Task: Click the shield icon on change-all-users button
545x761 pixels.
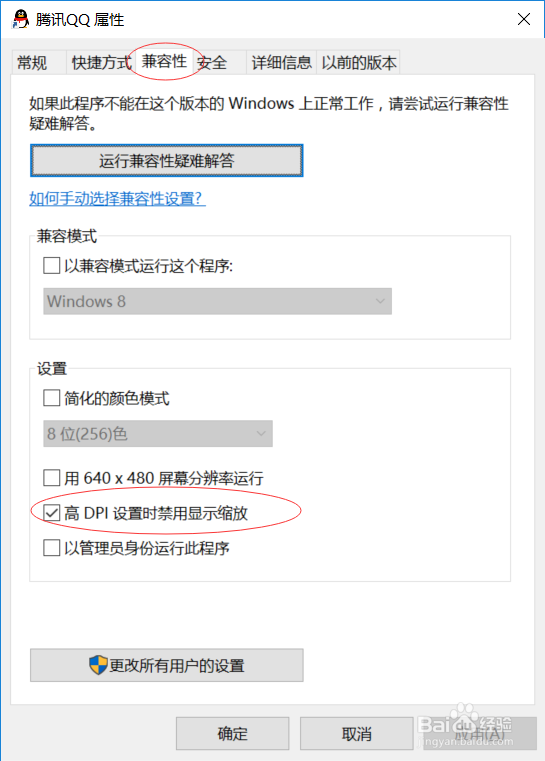Action: coord(98,665)
